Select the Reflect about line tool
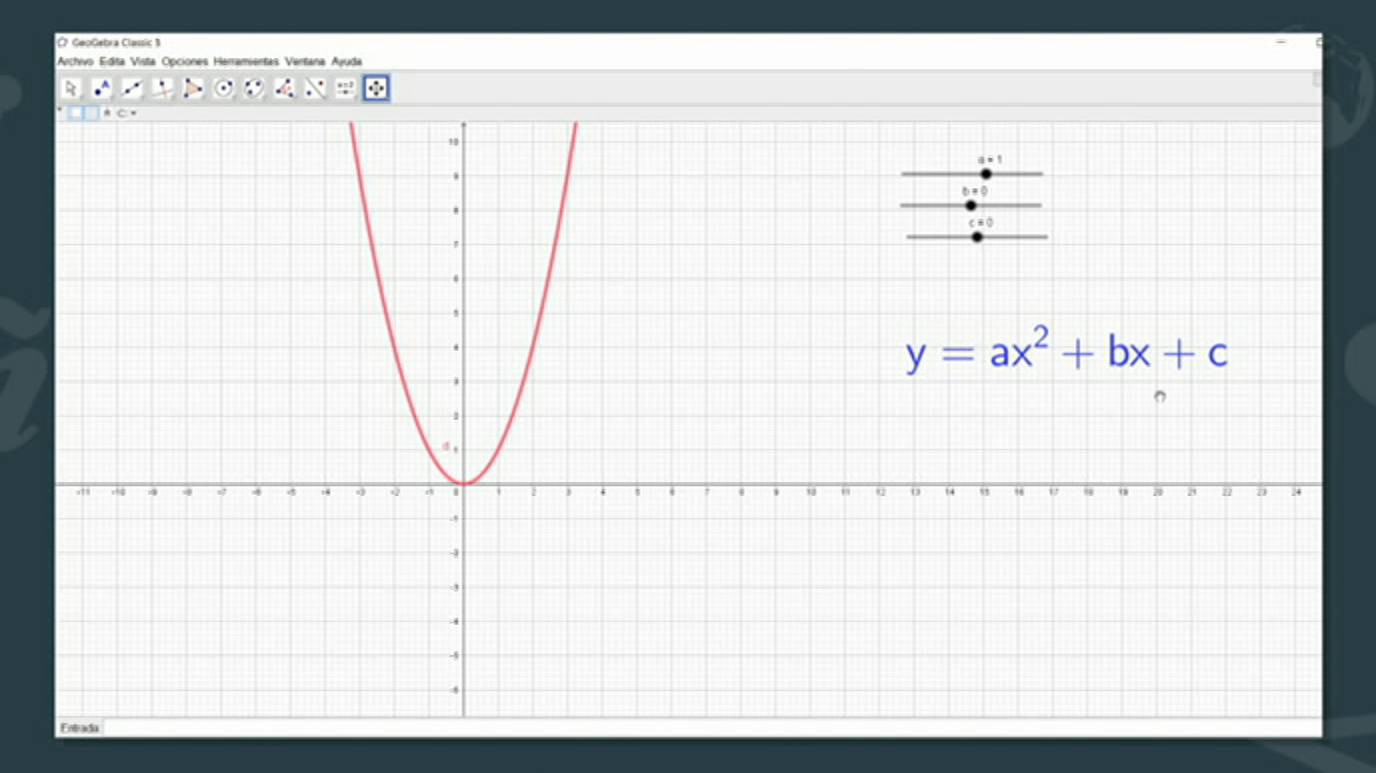This screenshot has height=773, width=1376. [315, 89]
